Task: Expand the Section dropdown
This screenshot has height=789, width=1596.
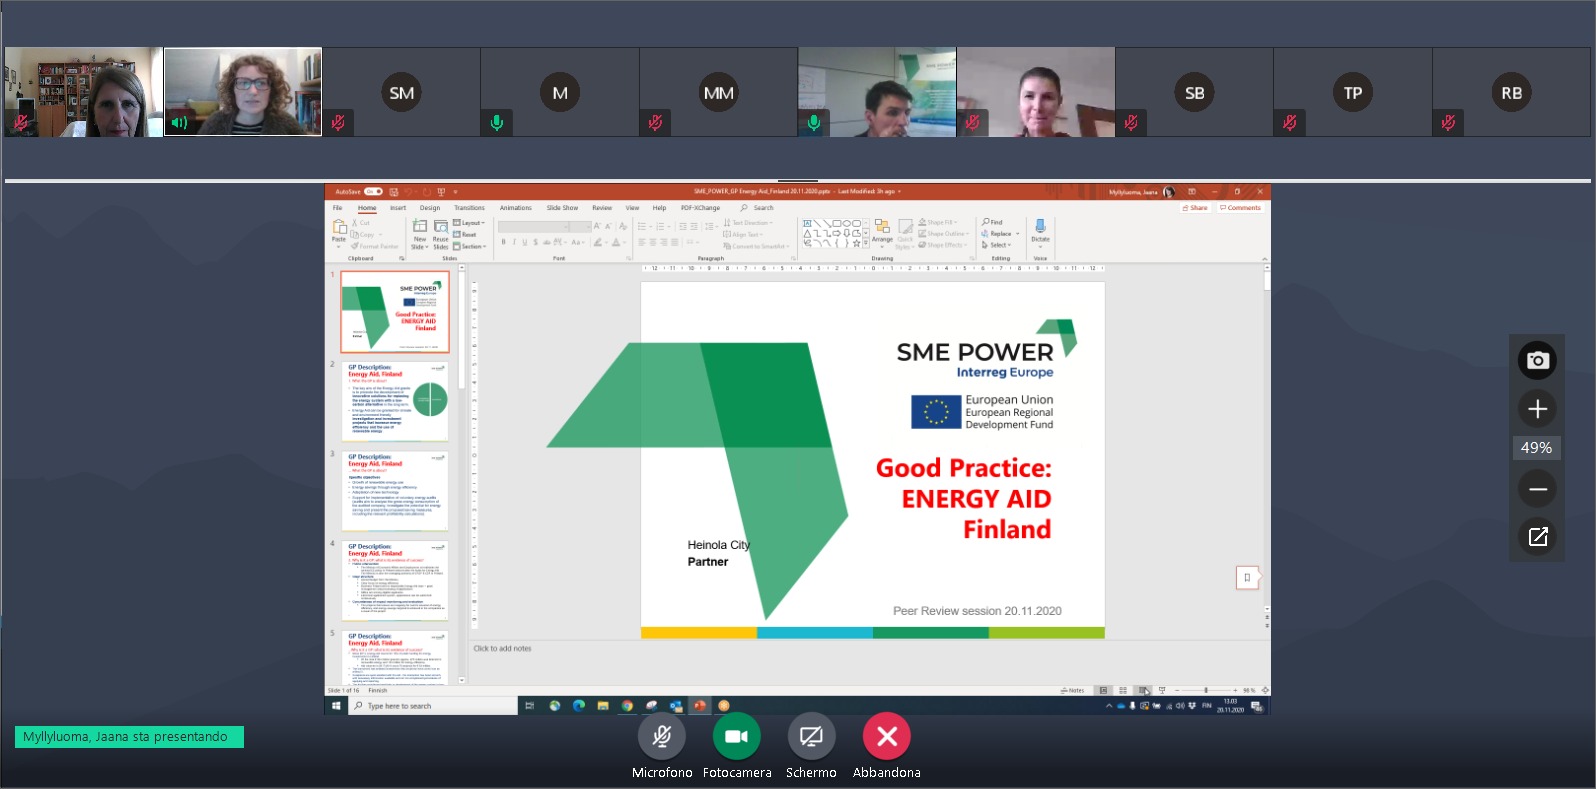Action: pos(470,246)
